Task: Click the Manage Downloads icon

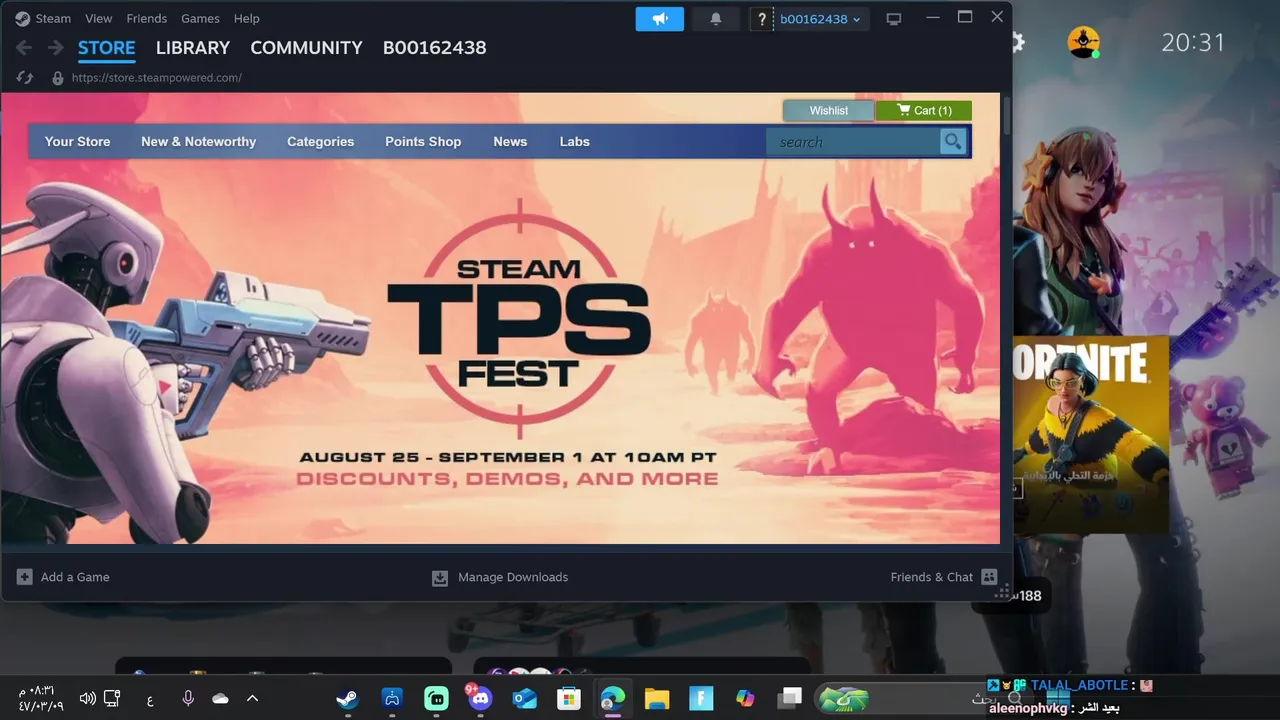Action: pos(440,578)
